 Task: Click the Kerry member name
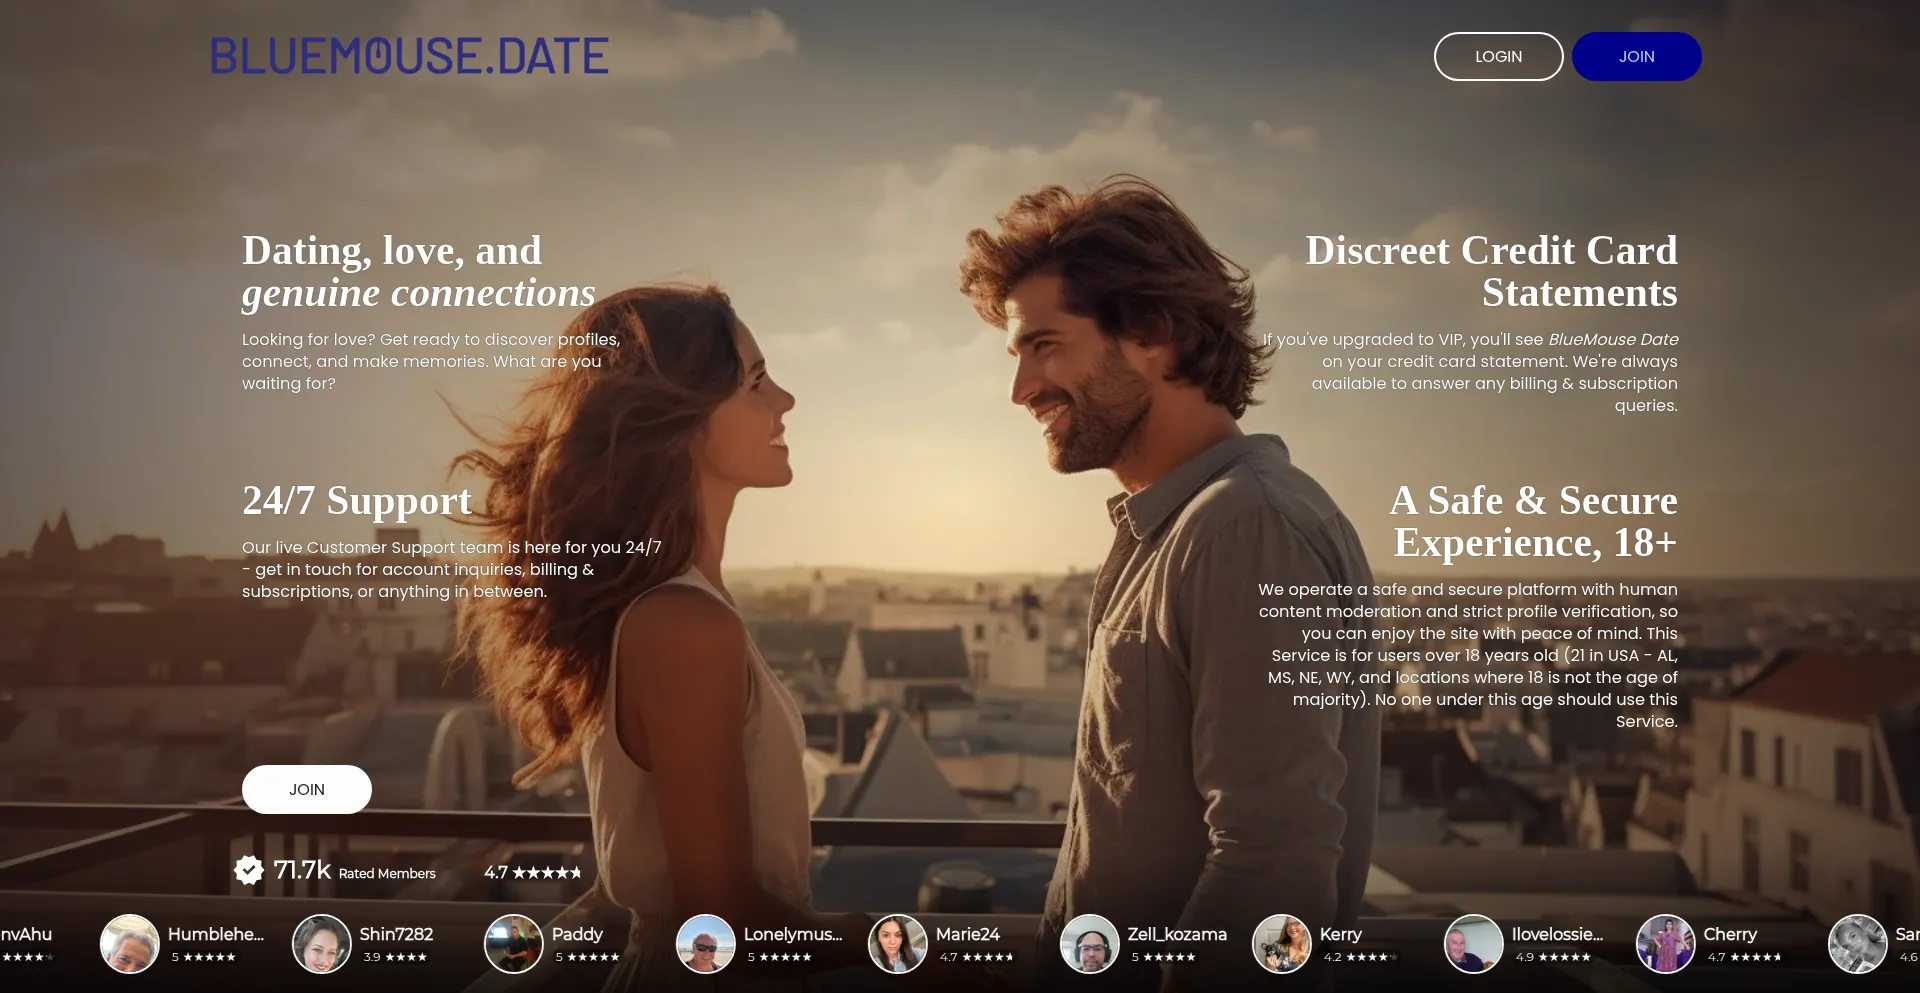point(1341,934)
